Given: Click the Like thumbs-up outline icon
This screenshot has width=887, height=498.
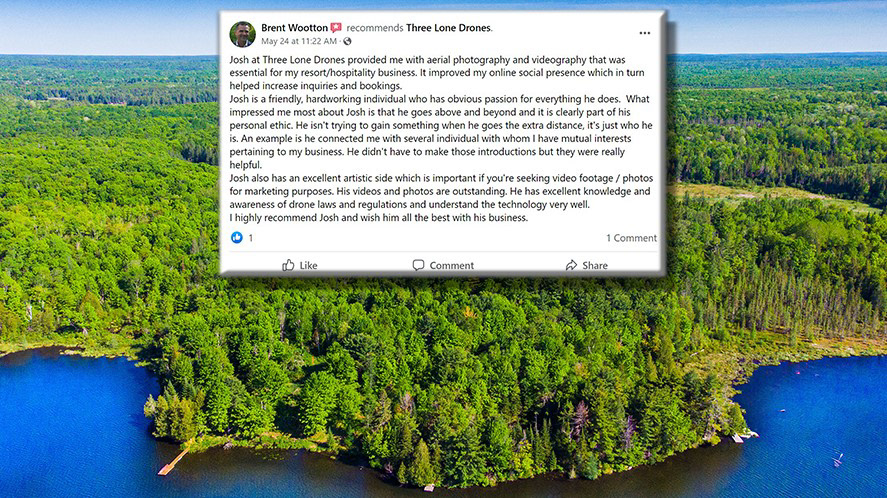Looking at the screenshot, I should [289, 265].
